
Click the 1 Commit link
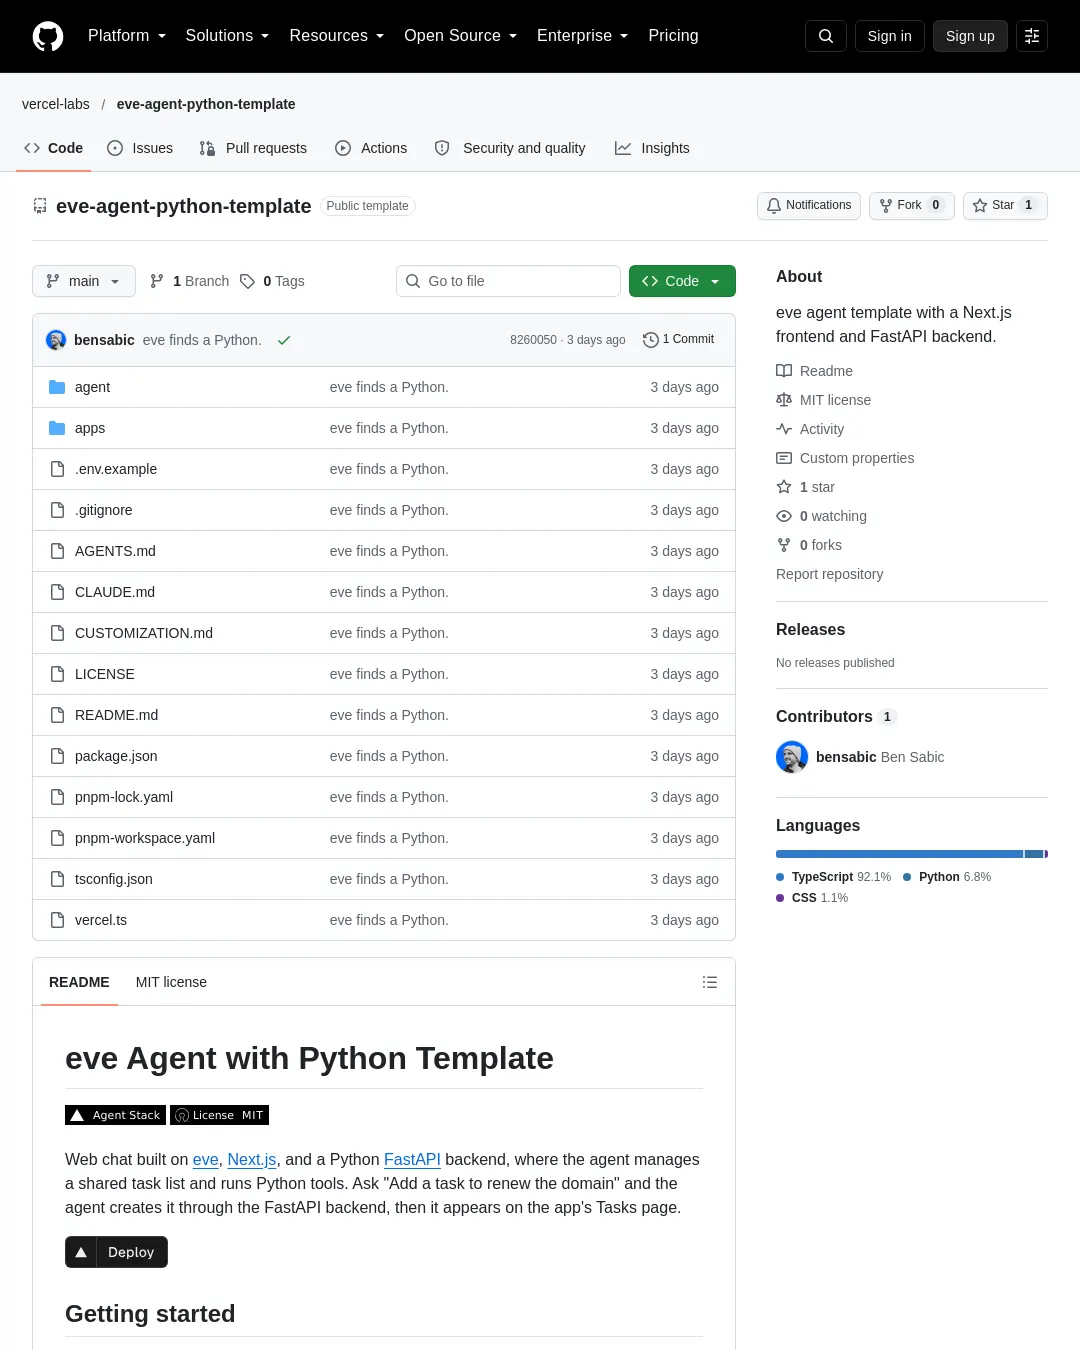(679, 340)
